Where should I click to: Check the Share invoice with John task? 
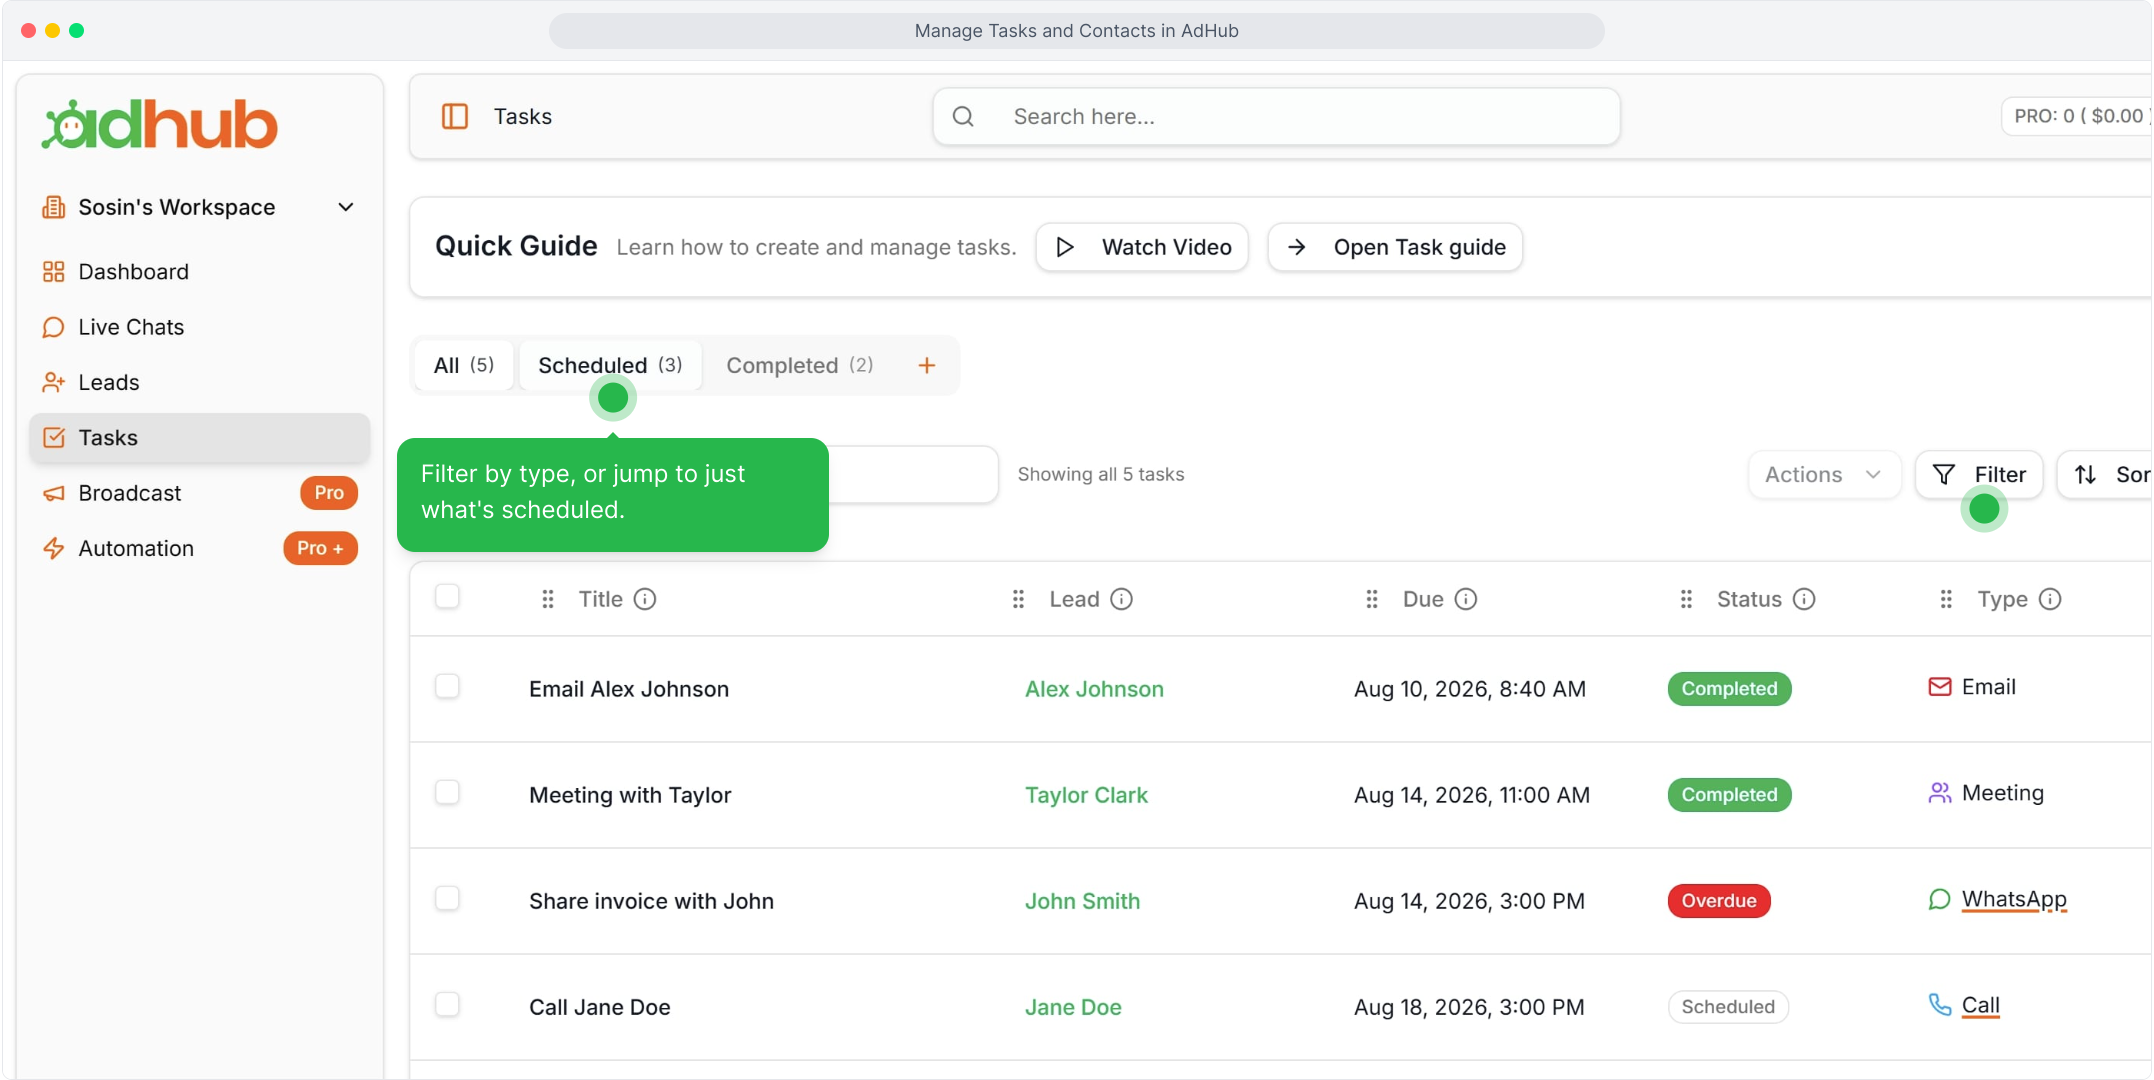[x=447, y=899]
